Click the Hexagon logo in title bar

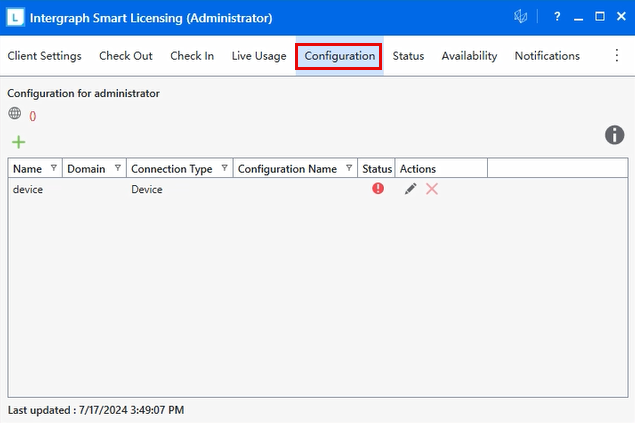click(520, 17)
